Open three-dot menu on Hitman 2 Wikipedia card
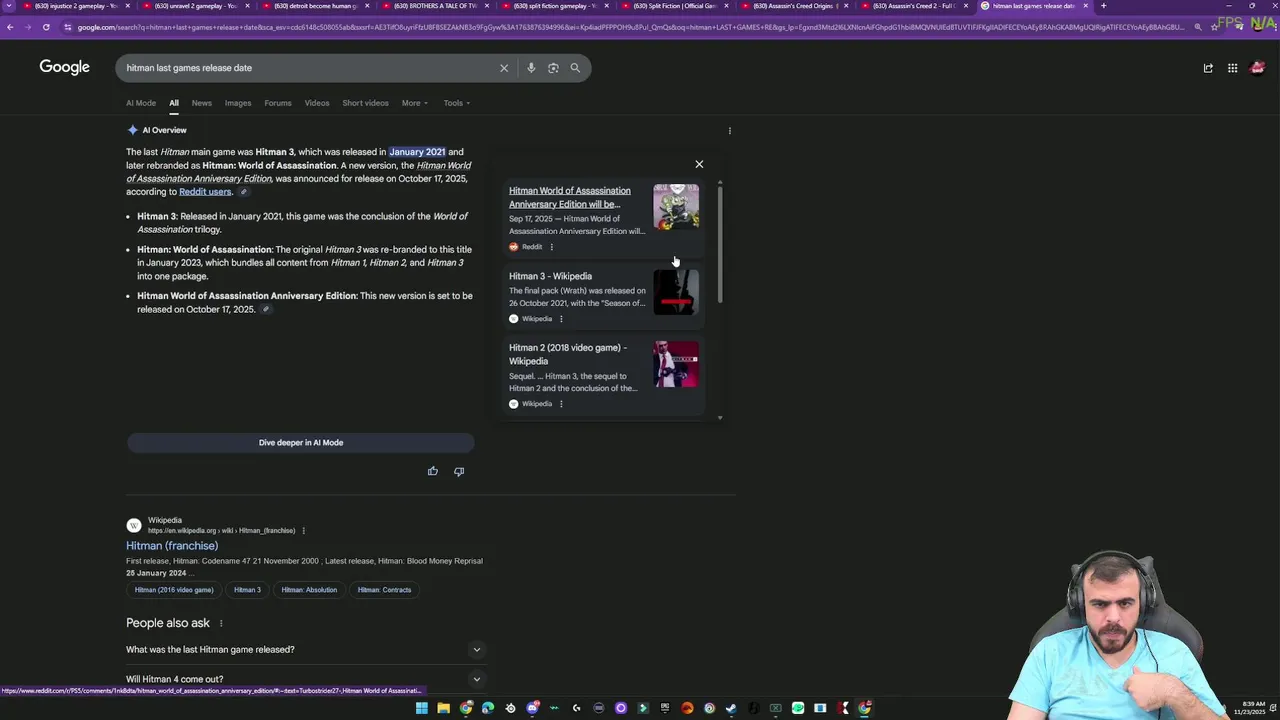The image size is (1280, 720). point(561,404)
